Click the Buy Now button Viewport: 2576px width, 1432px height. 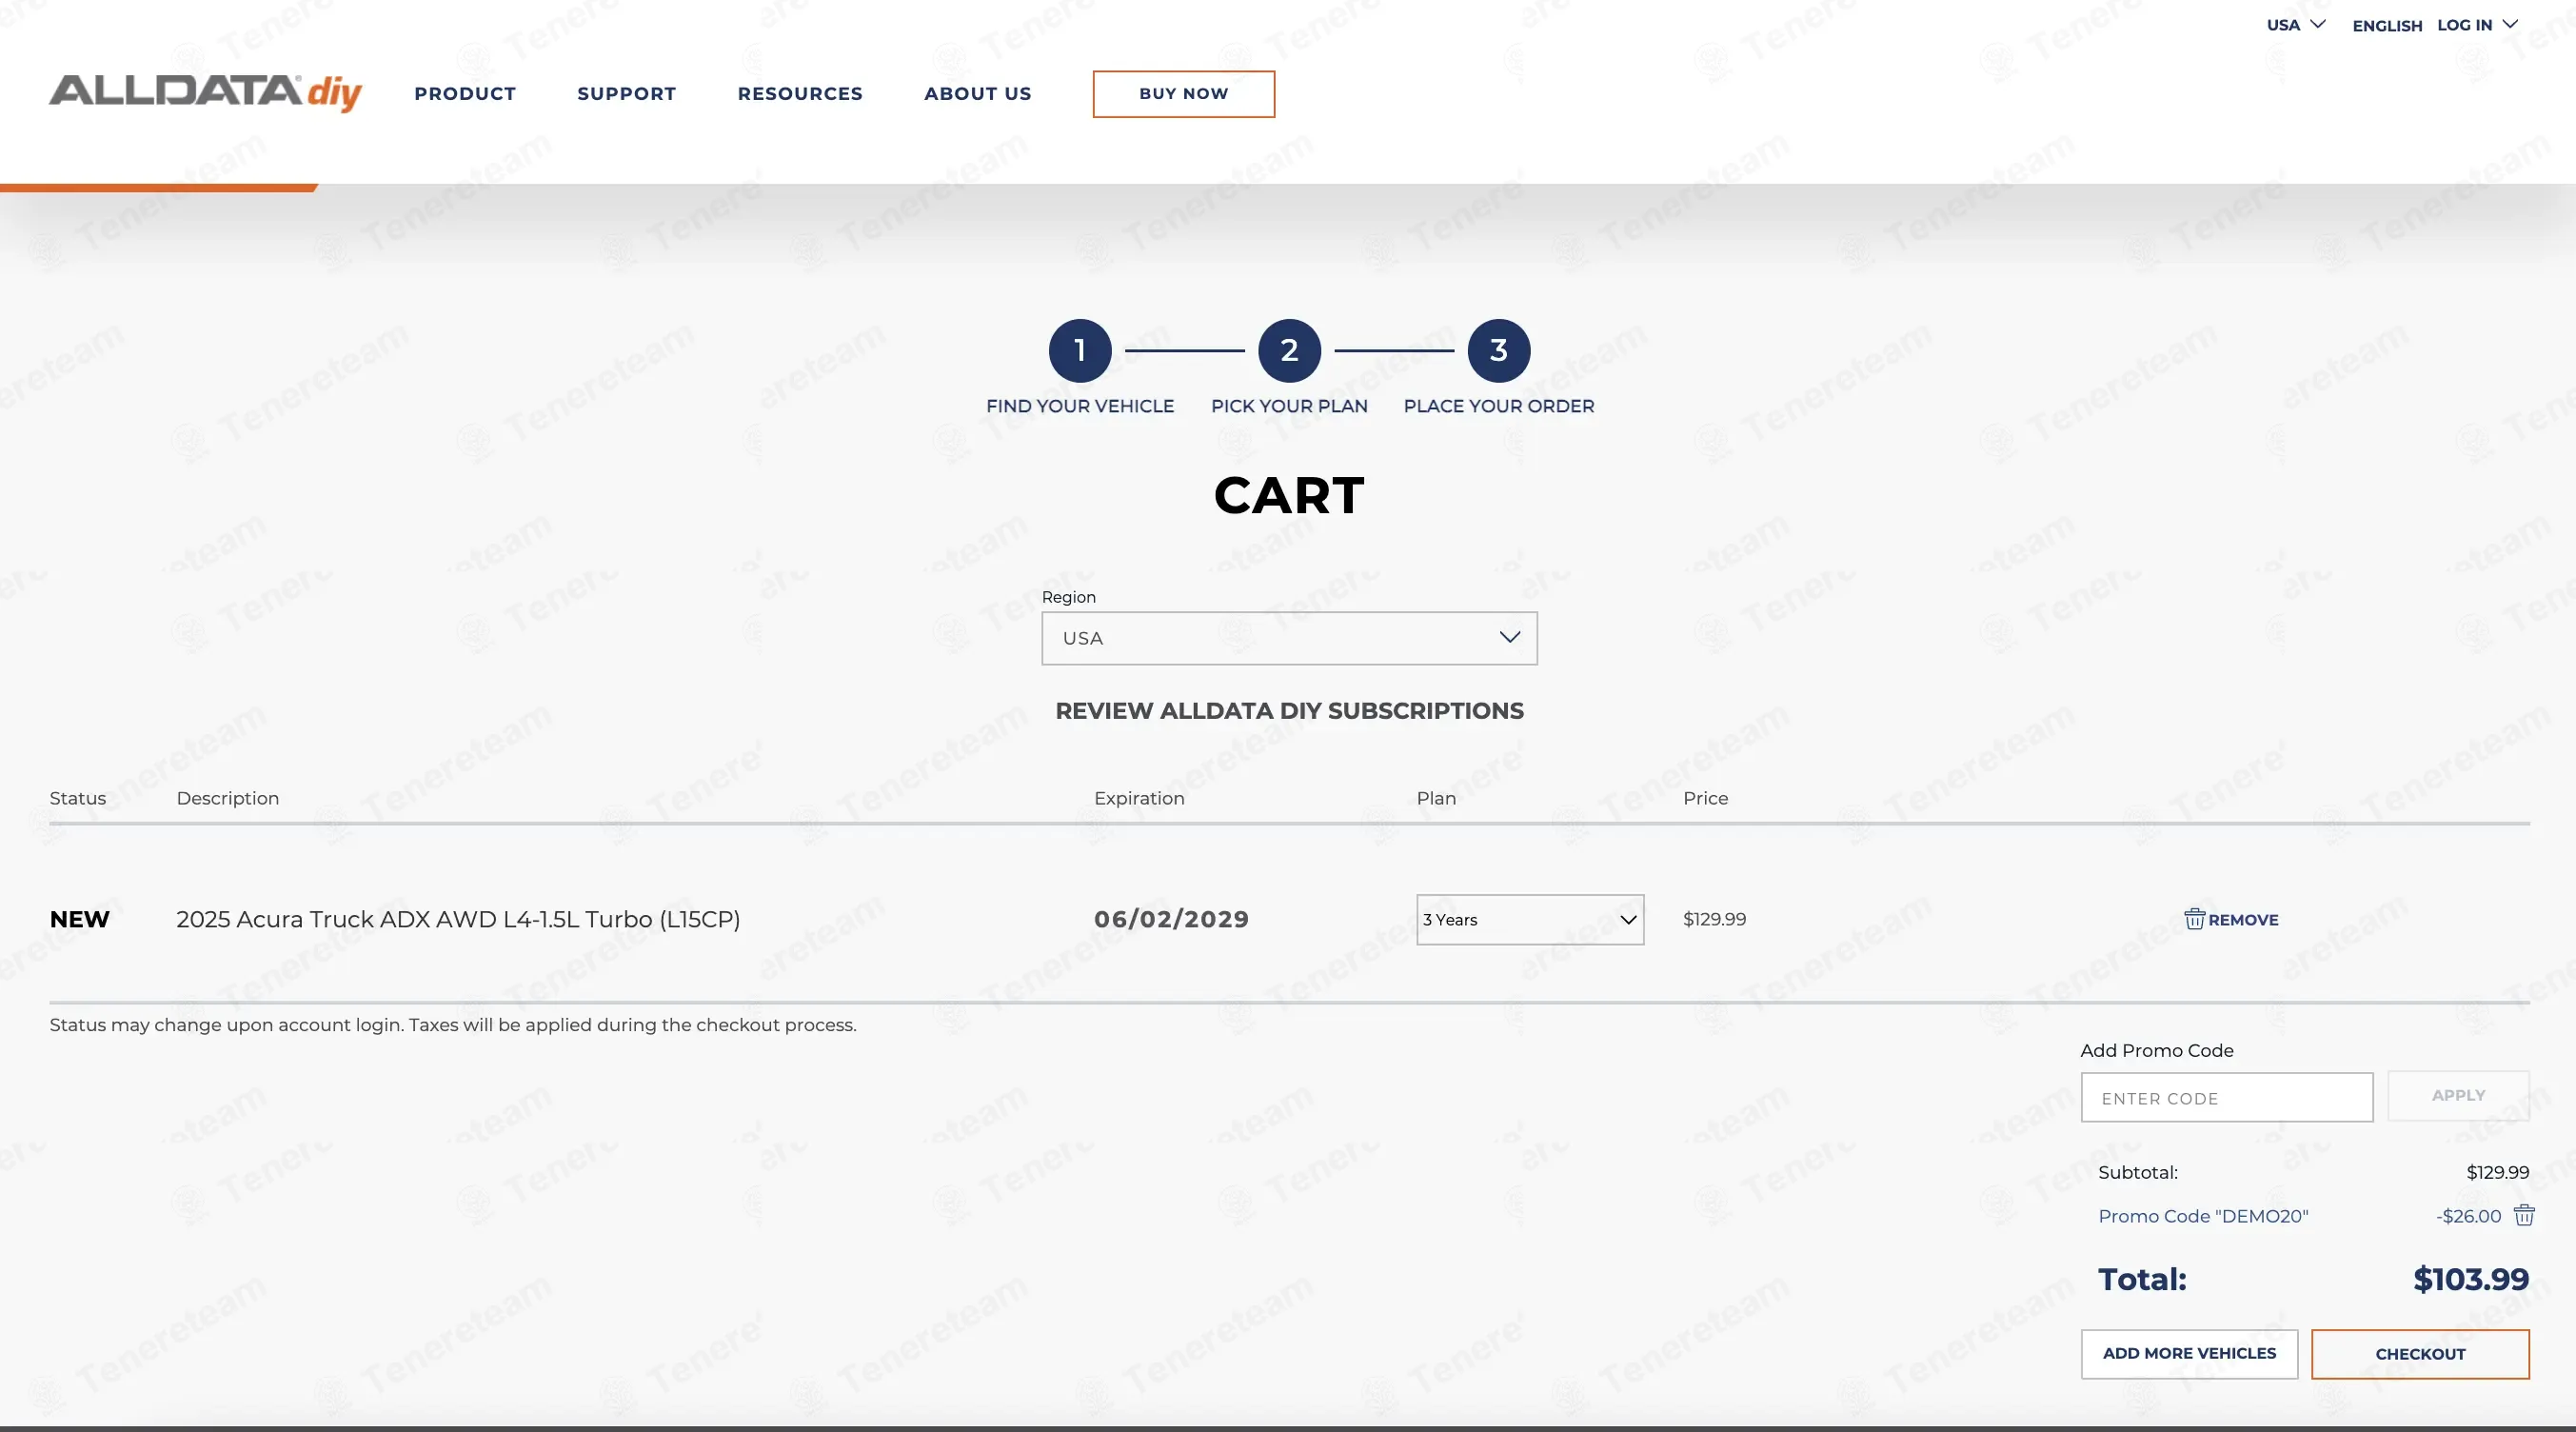[1184, 94]
